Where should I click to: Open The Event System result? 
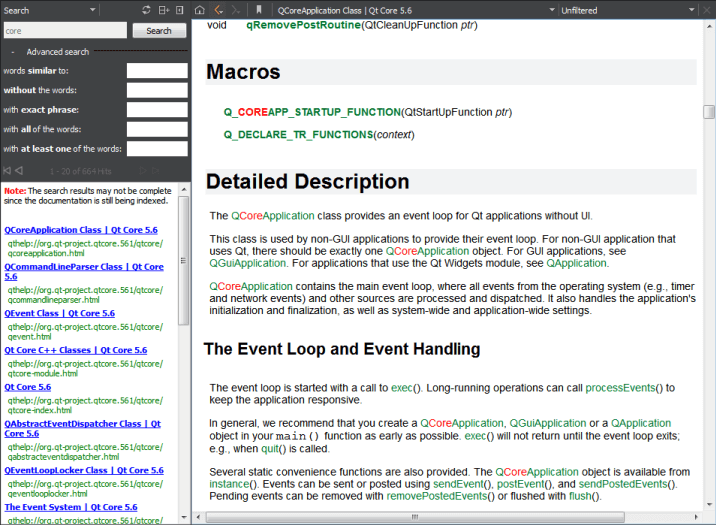click(71, 507)
